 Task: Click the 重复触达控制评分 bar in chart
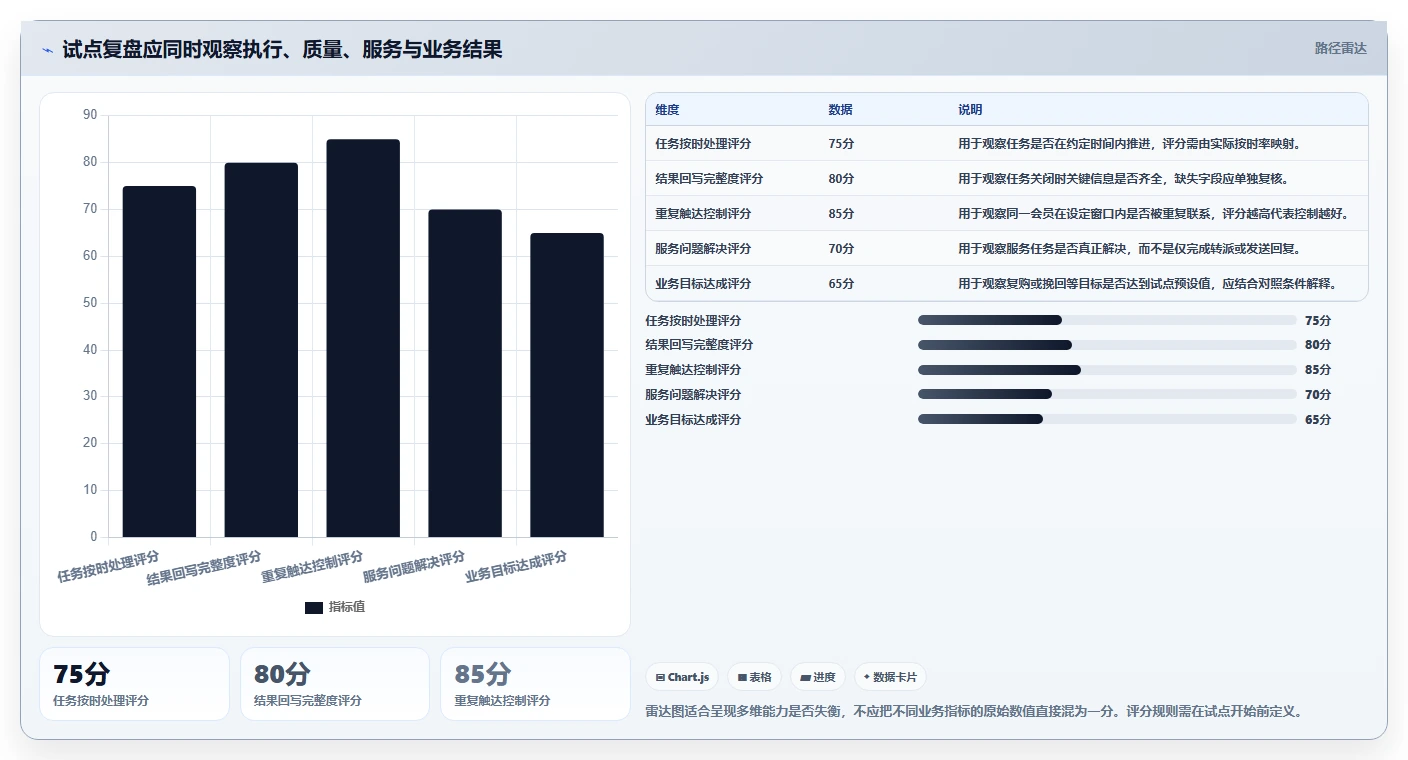(363, 338)
